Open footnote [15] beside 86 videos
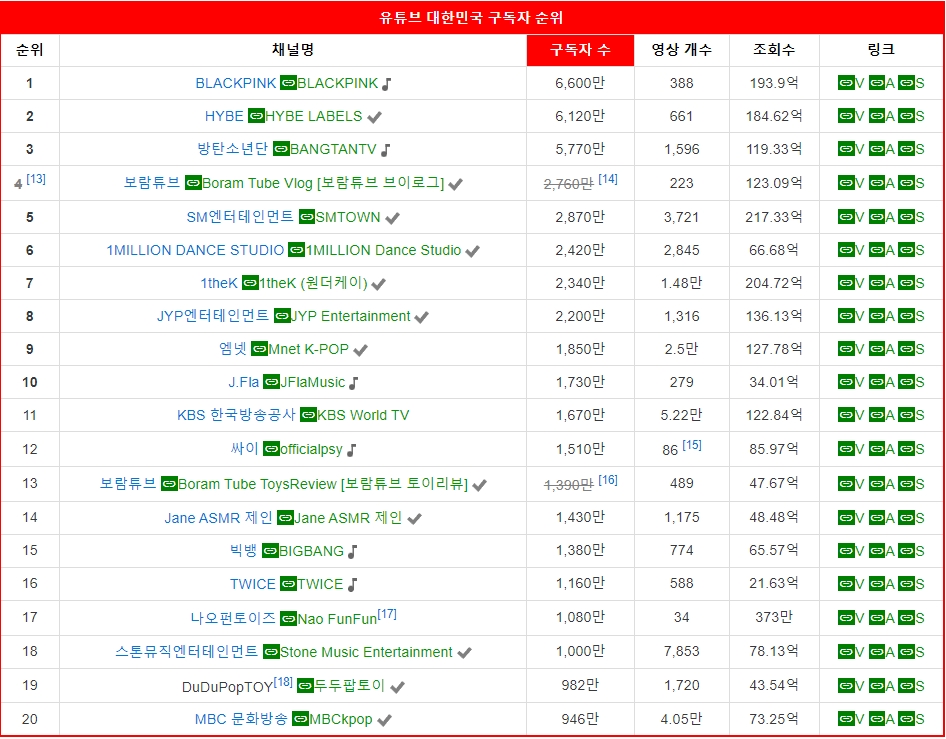The height and width of the screenshot is (739, 946). tap(692, 445)
